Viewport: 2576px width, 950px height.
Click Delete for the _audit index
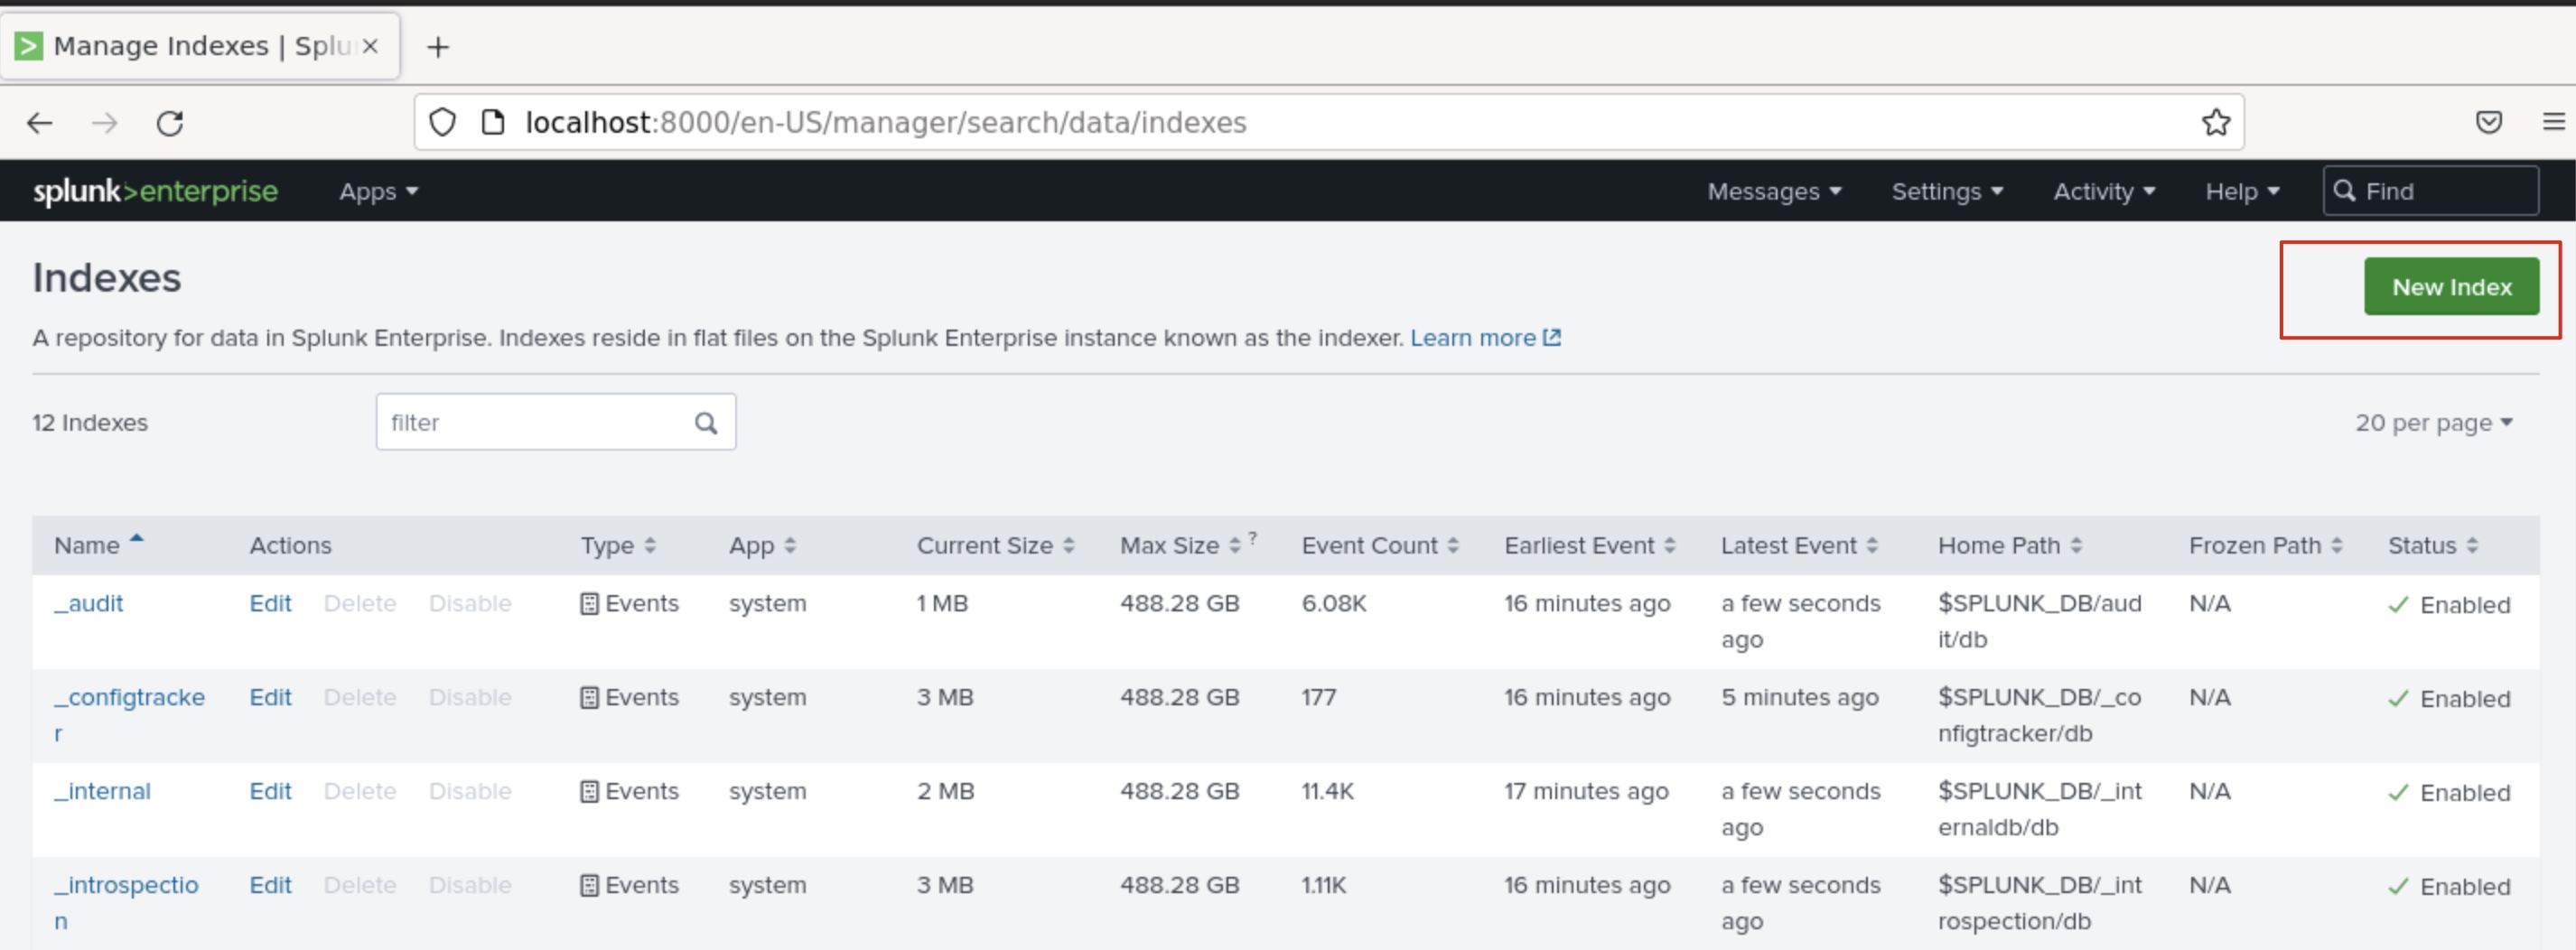coord(360,604)
